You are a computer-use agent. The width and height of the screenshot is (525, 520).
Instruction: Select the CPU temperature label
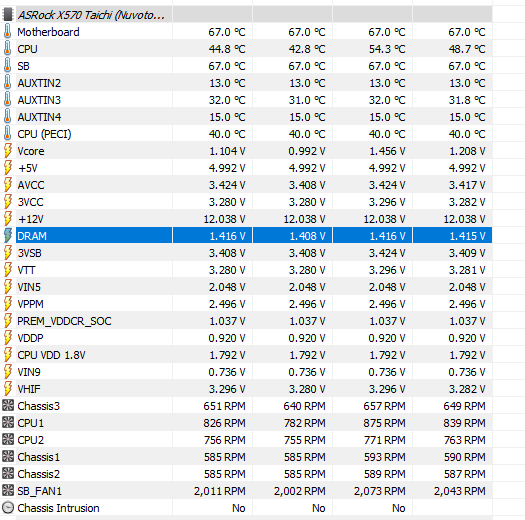[27, 49]
